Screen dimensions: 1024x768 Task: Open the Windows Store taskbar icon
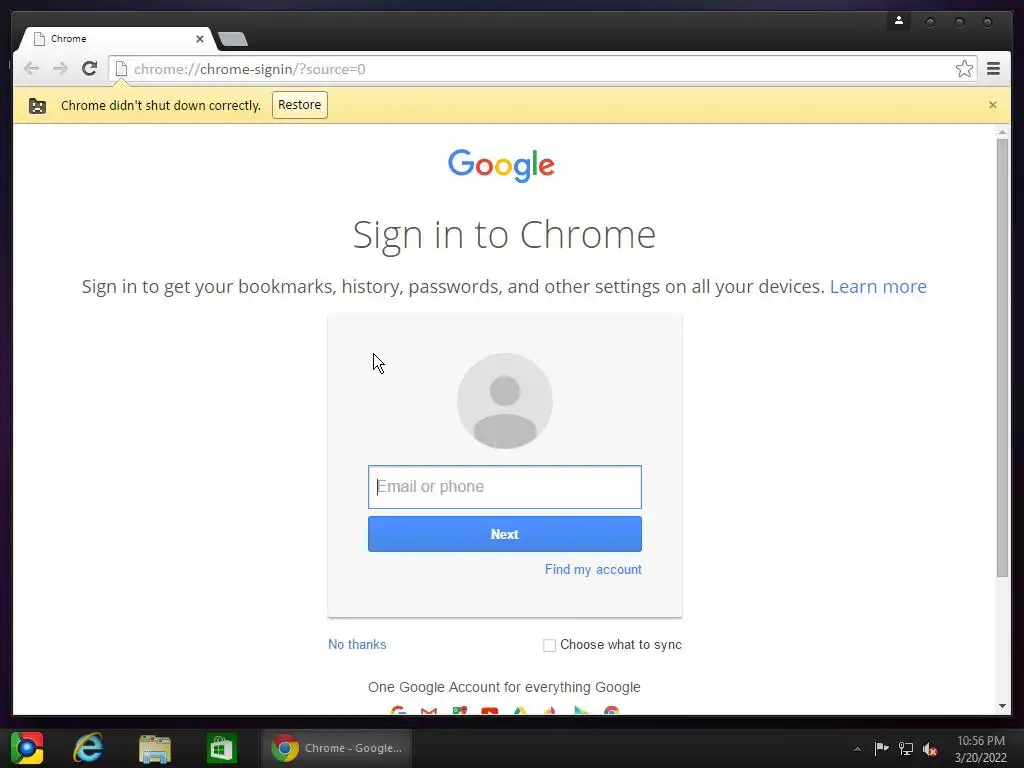pos(222,748)
